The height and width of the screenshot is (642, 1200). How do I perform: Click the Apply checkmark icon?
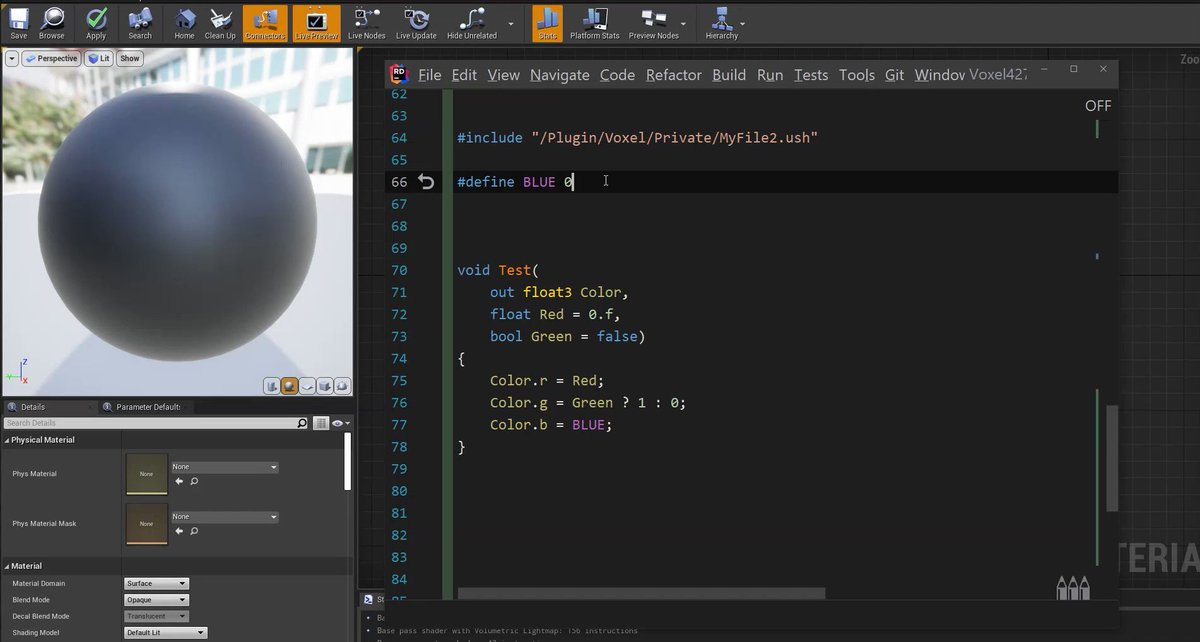[x=96, y=18]
